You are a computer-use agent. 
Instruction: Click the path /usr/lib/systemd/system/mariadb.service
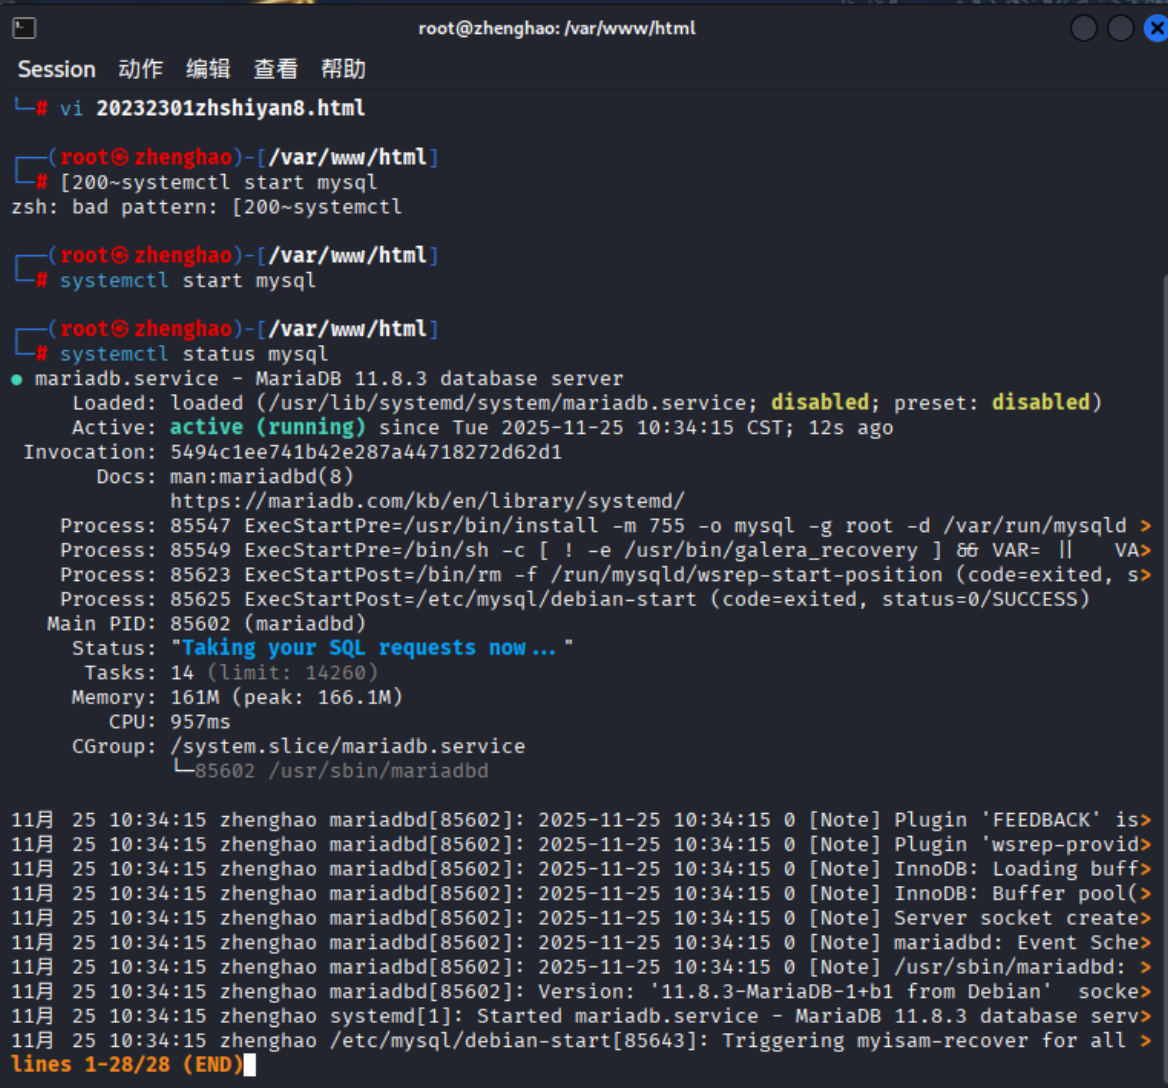point(507,403)
